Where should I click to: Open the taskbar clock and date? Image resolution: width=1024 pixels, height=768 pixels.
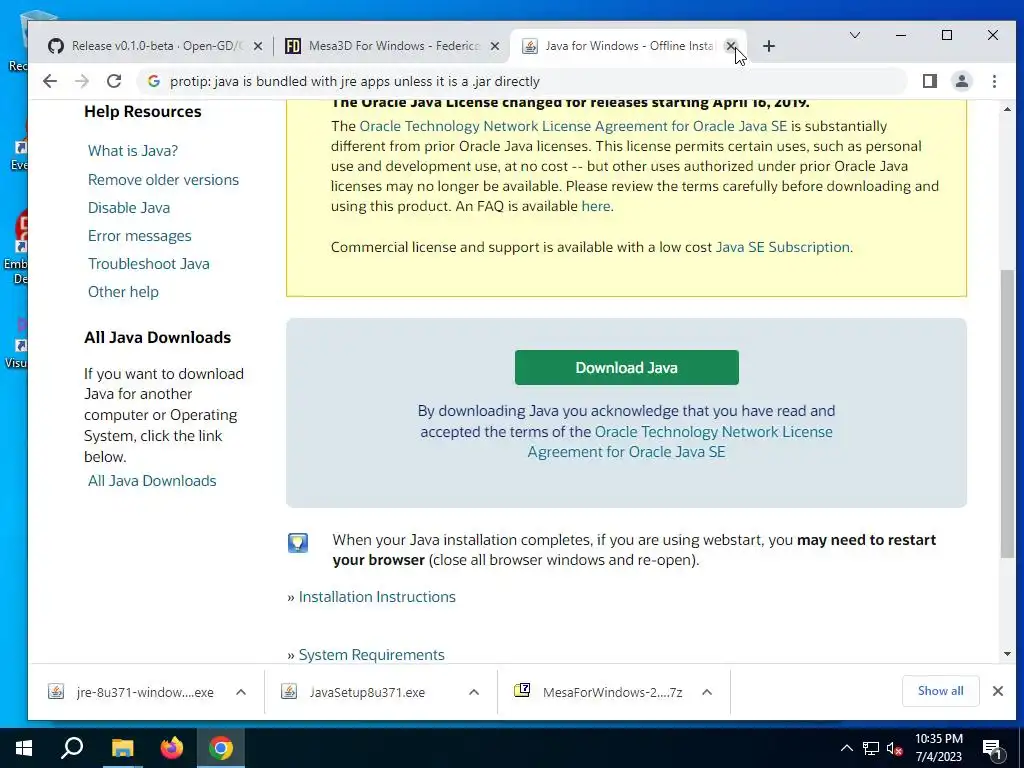(938, 748)
